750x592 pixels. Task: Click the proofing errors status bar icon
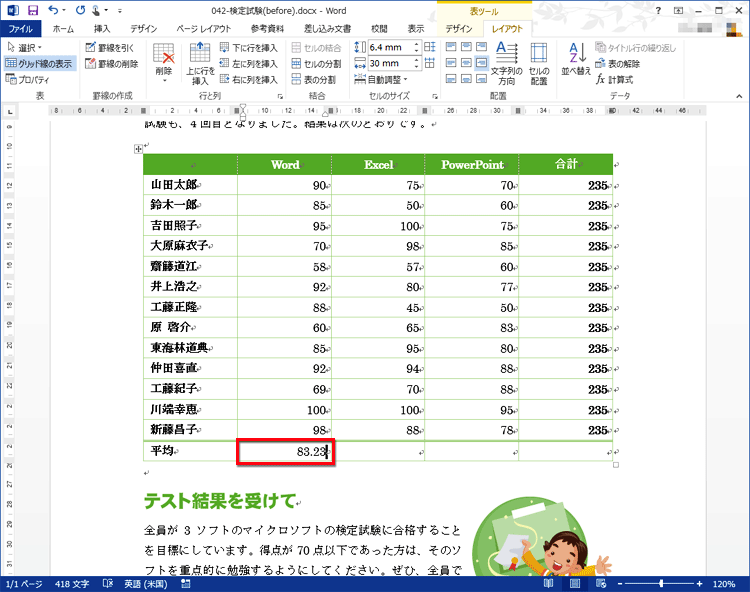point(108,583)
